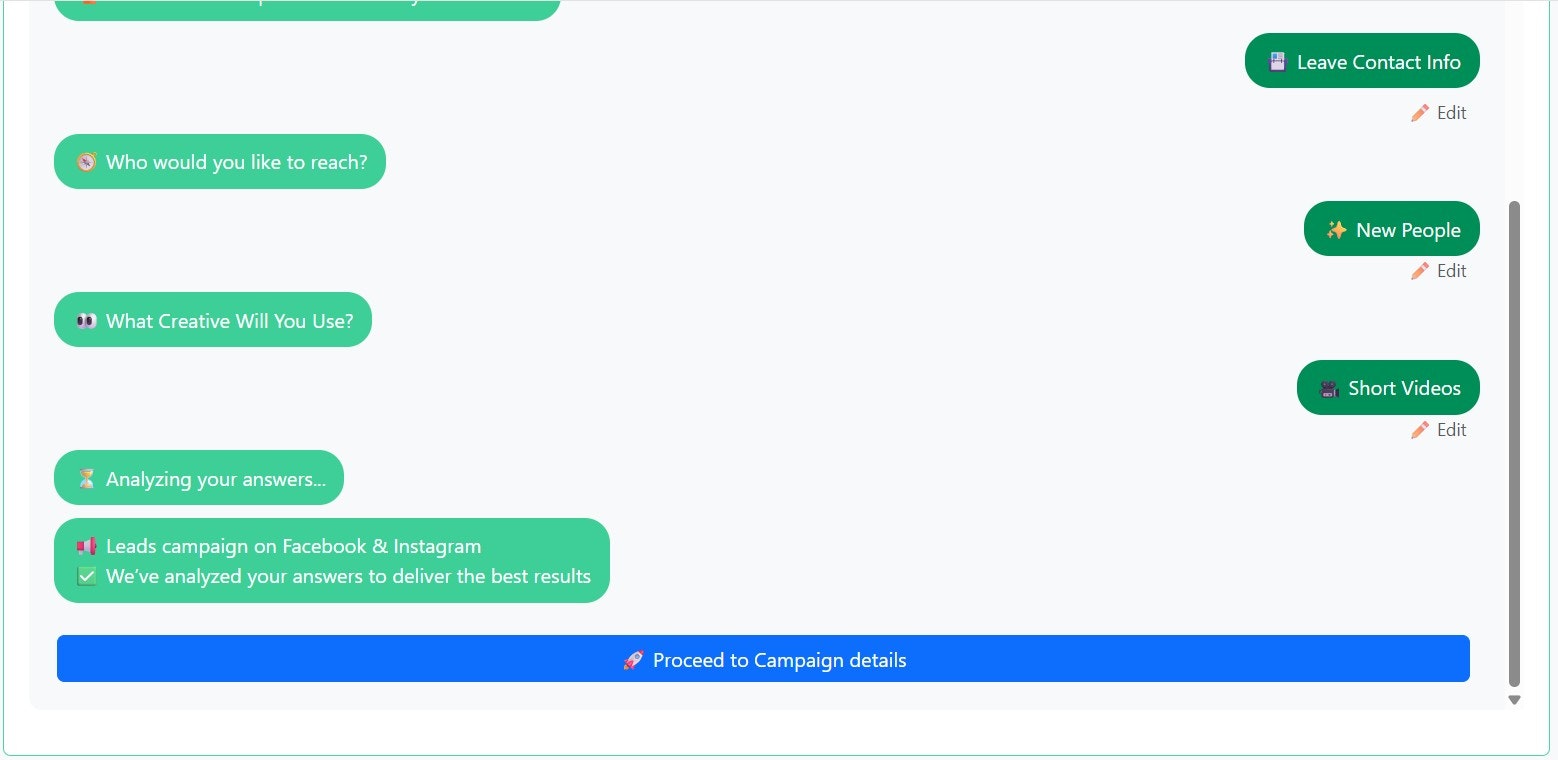Click the hourglass icon in the Analyzing message

87,479
